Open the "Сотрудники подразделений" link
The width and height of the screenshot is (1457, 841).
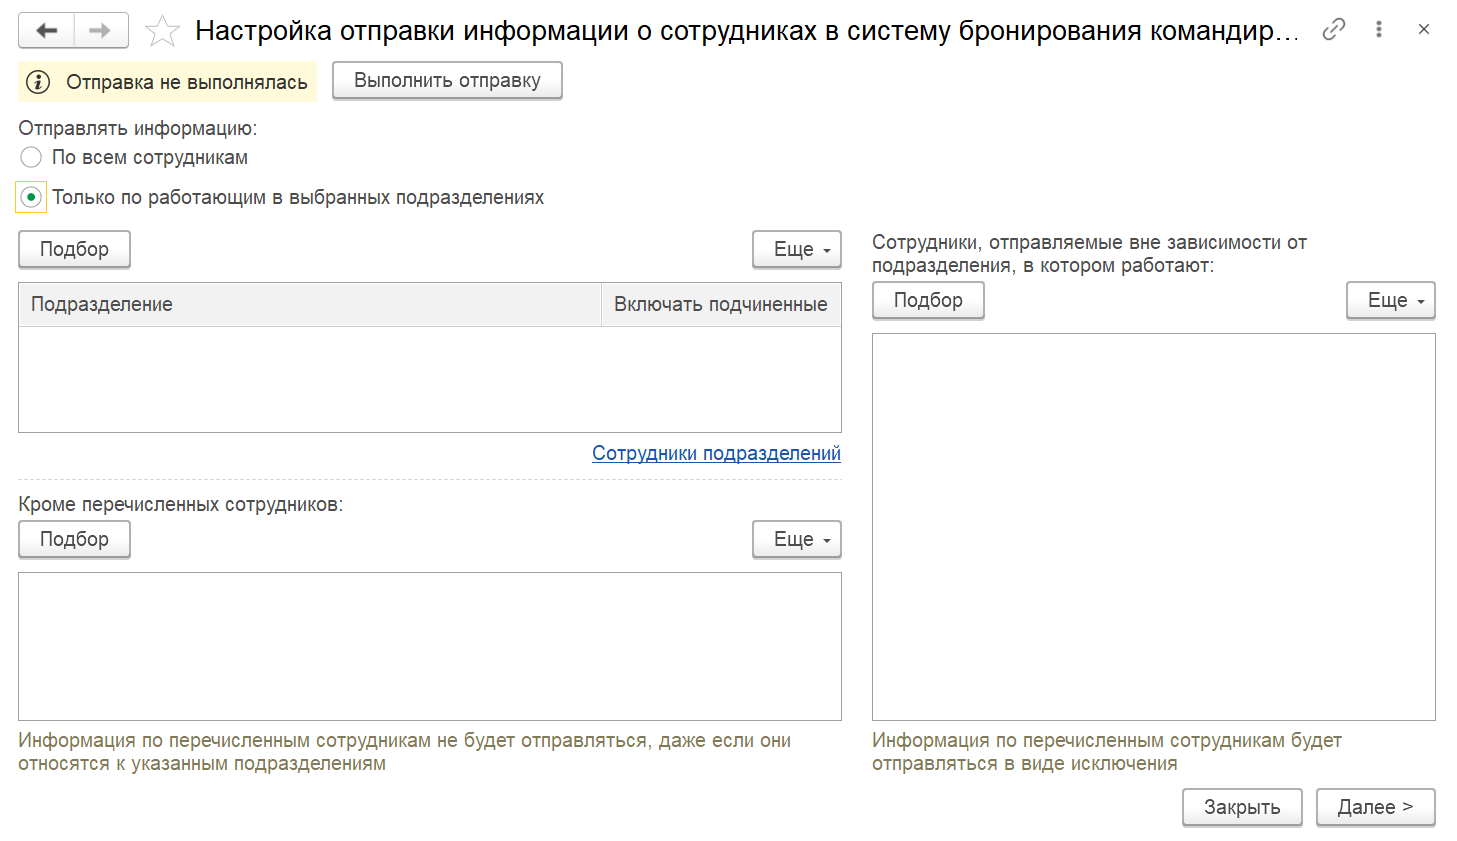point(716,453)
